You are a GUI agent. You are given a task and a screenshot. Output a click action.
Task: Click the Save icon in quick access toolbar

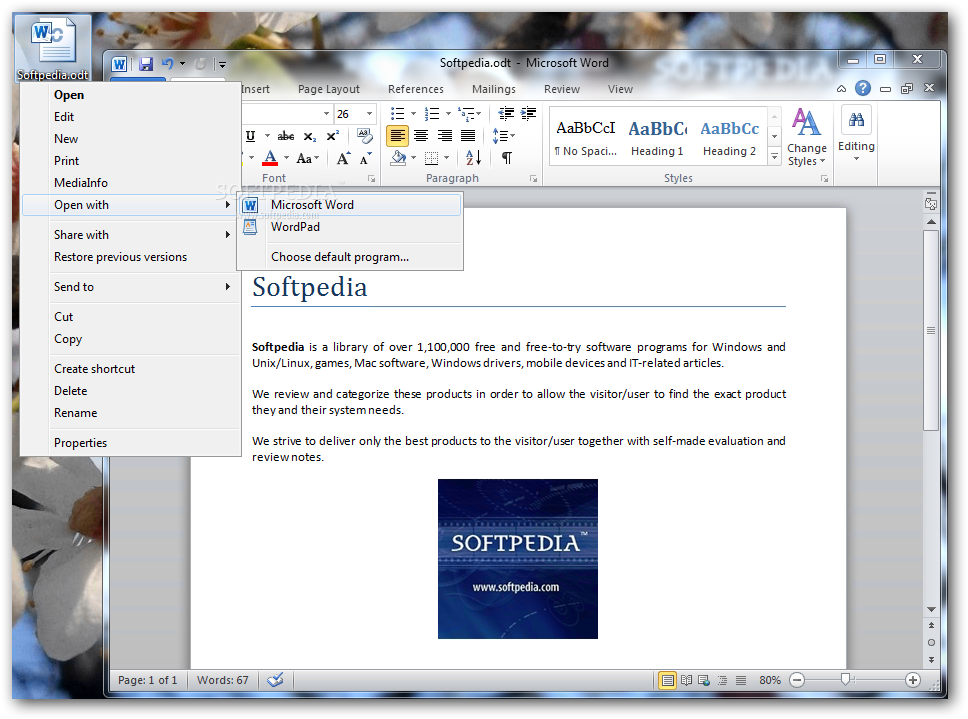(x=146, y=64)
